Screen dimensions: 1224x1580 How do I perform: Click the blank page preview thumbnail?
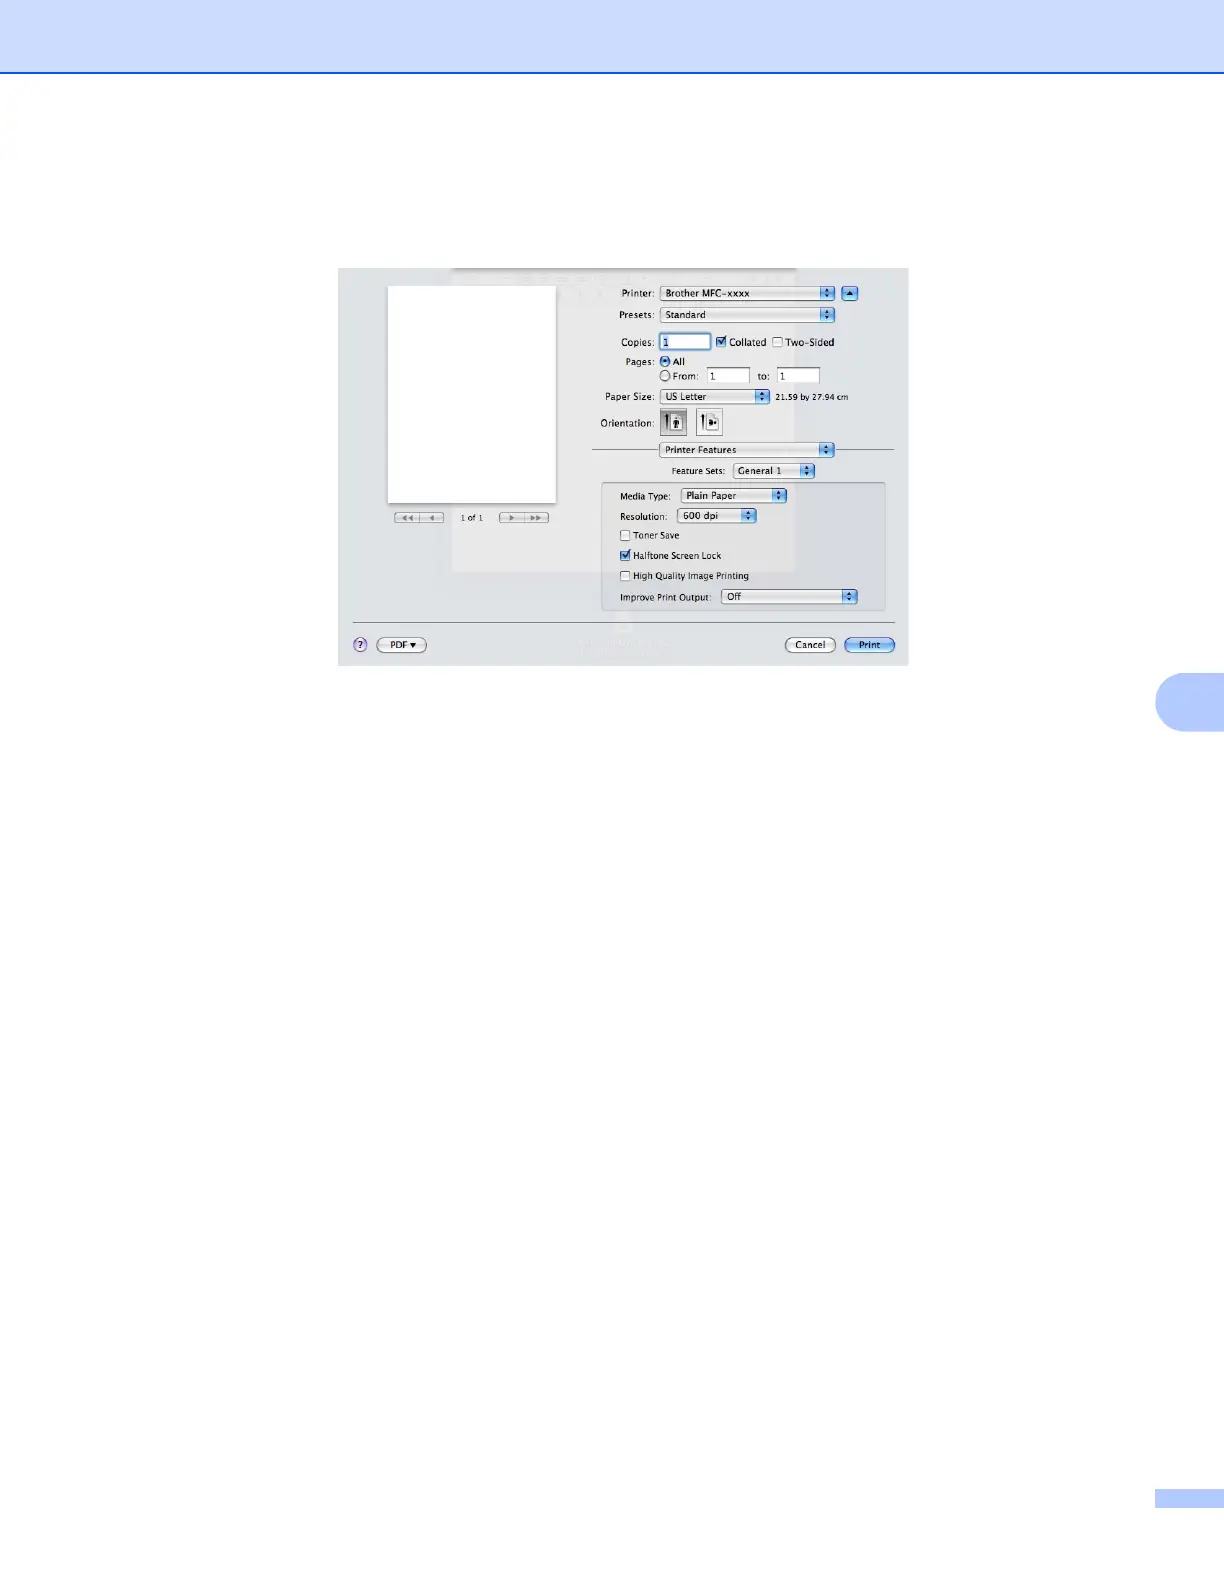(x=472, y=395)
